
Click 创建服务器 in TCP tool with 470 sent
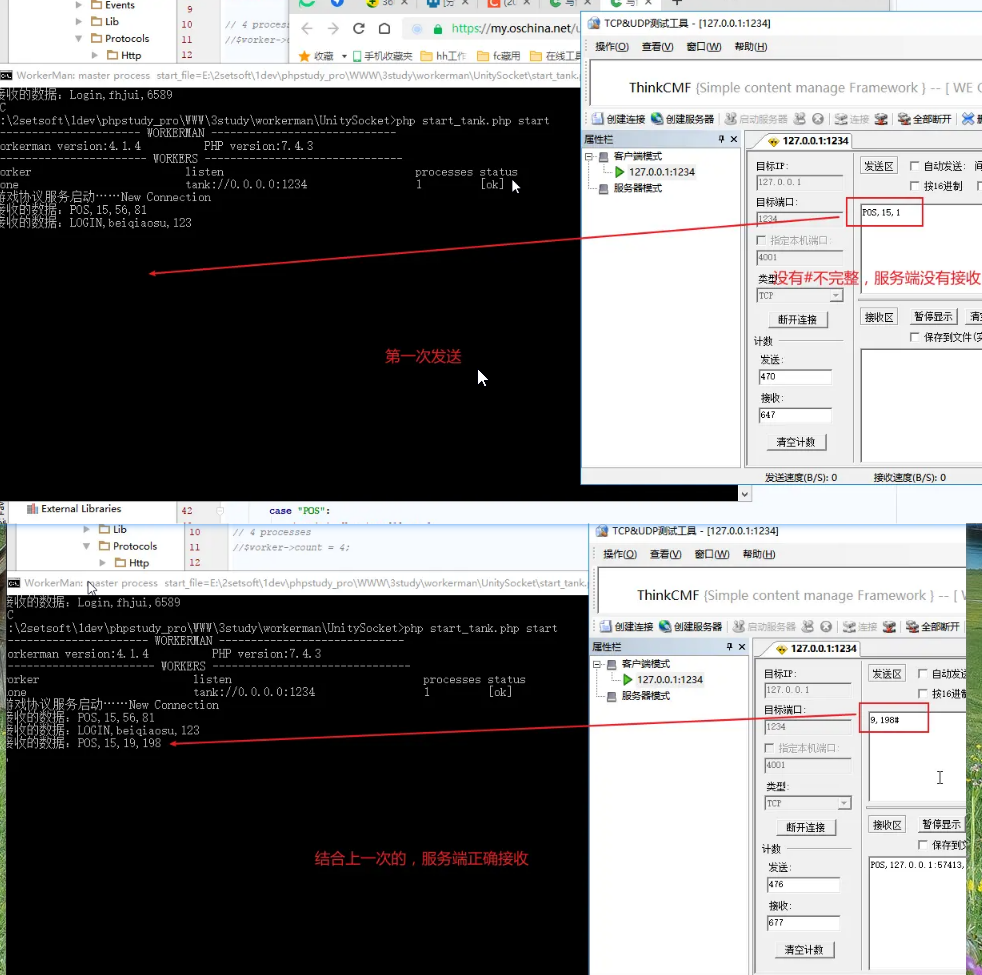pos(683,119)
